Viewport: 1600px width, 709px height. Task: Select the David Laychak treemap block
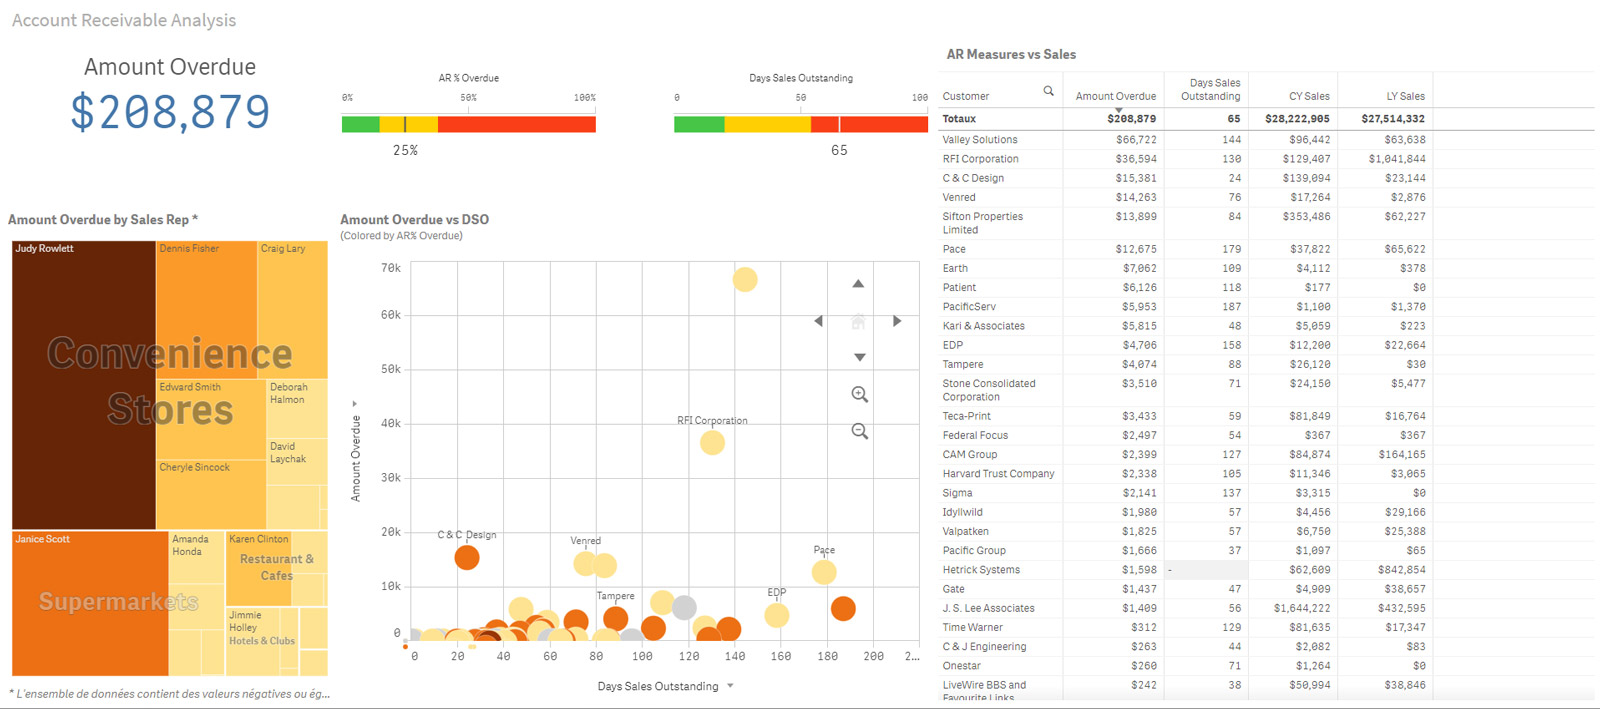(x=297, y=461)
